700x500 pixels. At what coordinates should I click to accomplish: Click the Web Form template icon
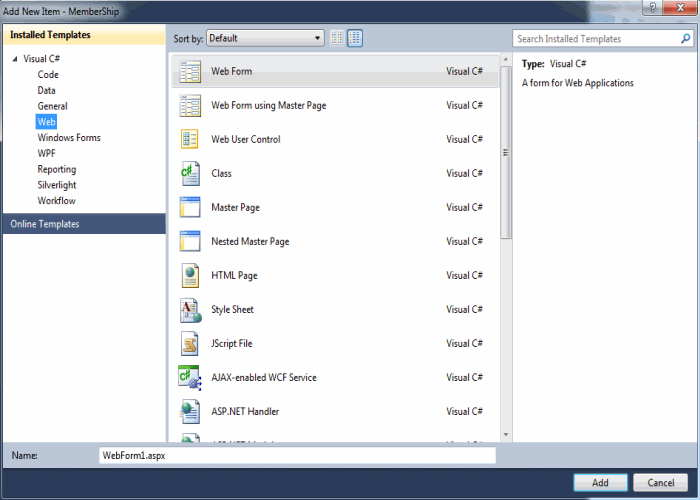coord(190,71)
